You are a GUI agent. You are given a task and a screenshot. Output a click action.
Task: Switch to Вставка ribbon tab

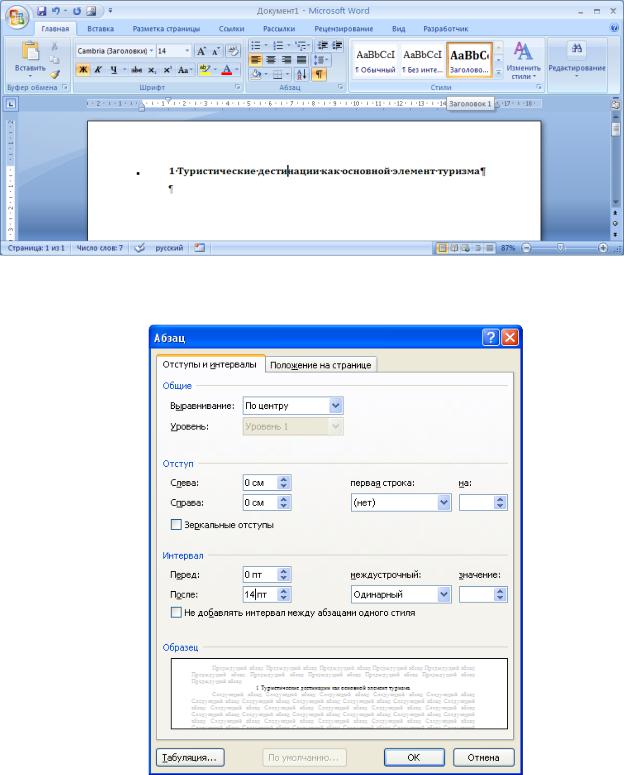(x=100, y=29)
